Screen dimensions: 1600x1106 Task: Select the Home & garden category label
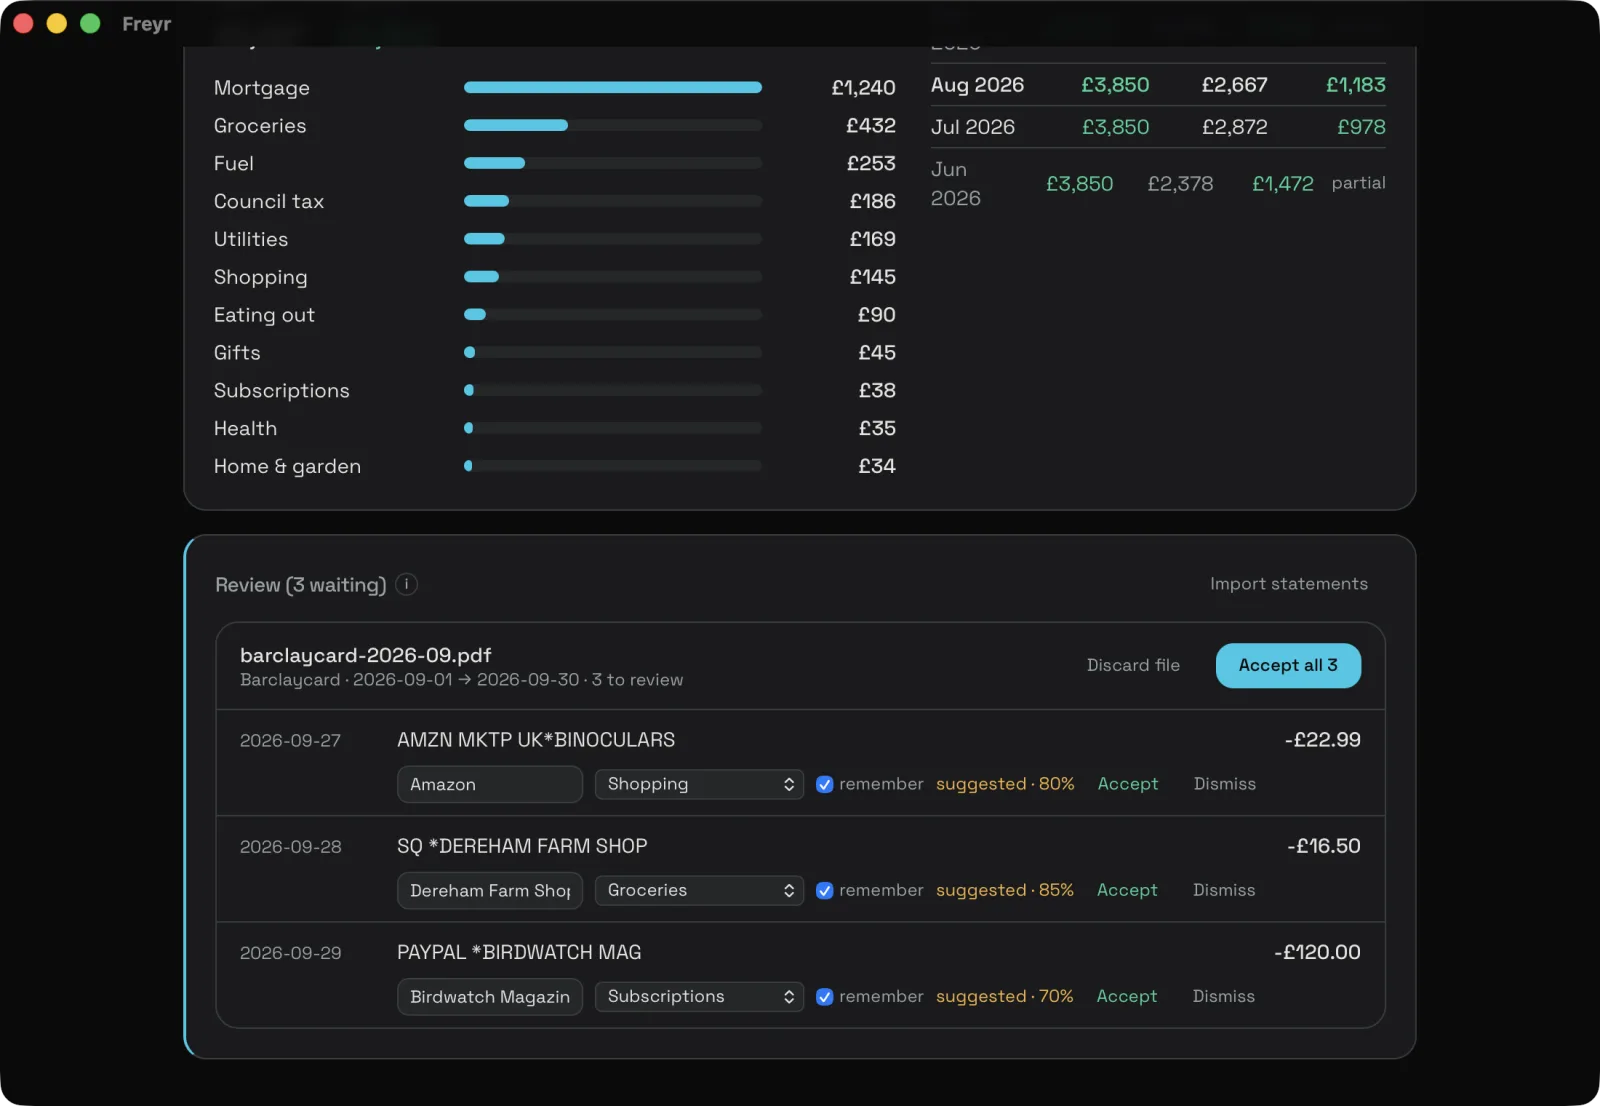287,466
